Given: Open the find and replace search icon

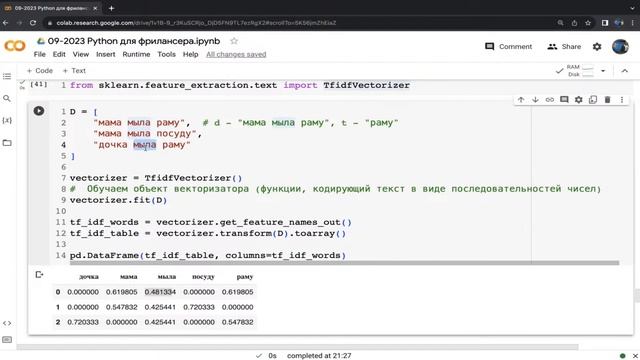Looking at the screenshot, I should pos(7,98).
